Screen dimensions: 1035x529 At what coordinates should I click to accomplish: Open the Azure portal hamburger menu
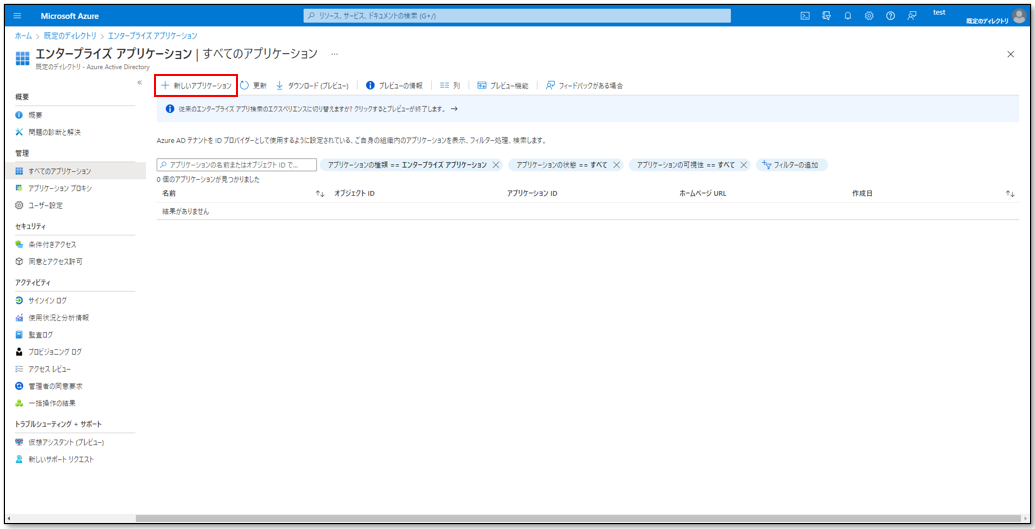[17, 15]
